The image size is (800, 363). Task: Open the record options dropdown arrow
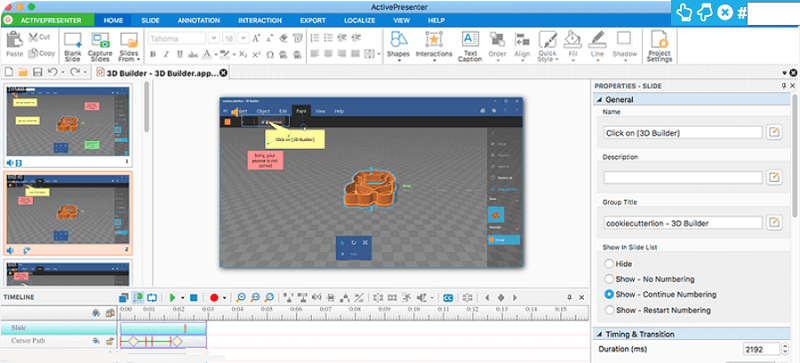point(224,298)
